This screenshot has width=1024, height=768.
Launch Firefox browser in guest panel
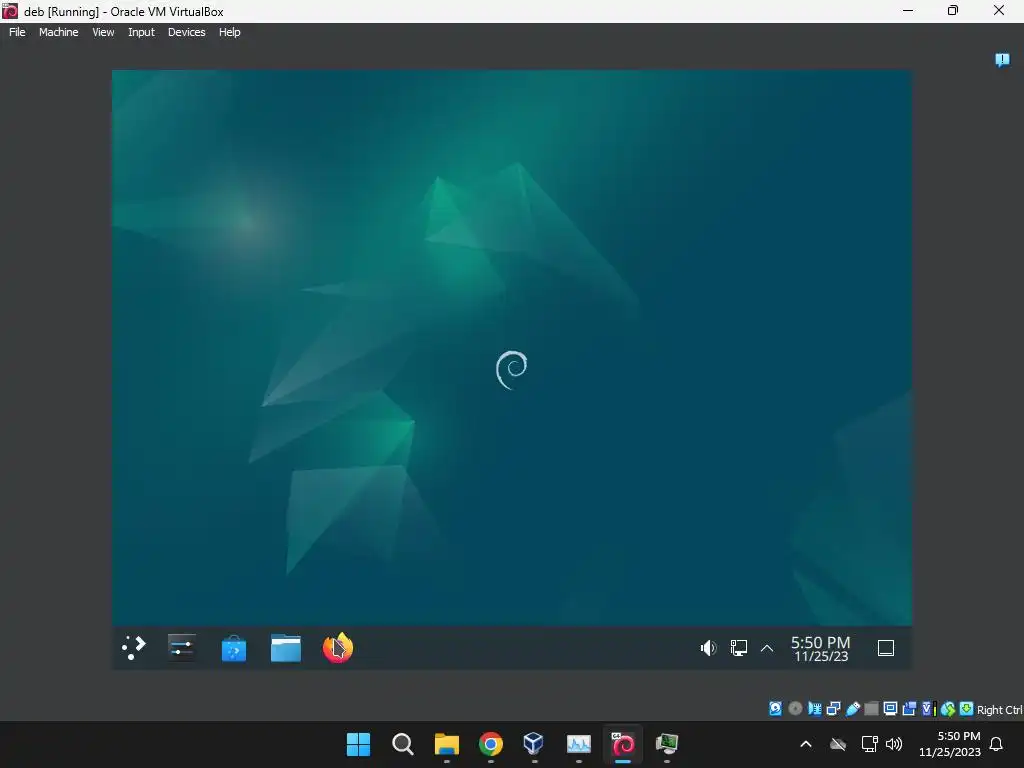pyautogui.click(x=338, y=648)
